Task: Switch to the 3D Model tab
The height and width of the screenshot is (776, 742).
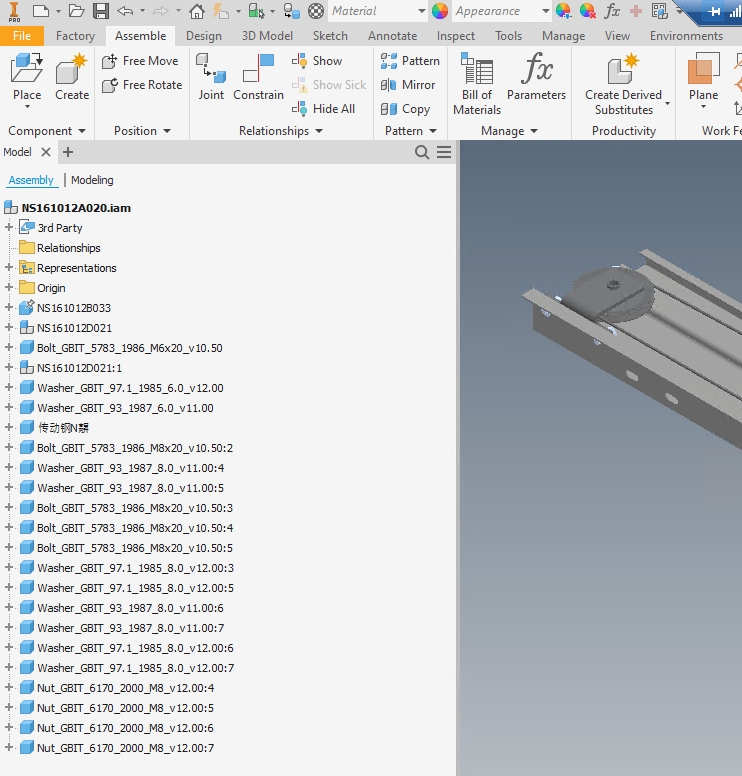Action: pos(267,36)
